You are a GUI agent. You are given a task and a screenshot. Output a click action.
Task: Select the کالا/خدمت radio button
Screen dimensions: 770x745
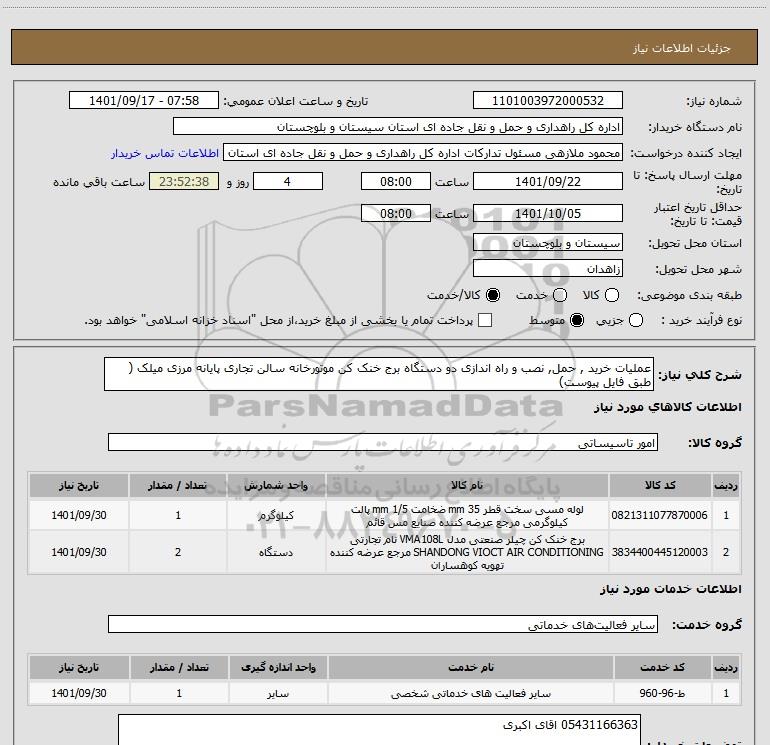tap(493, 295)
